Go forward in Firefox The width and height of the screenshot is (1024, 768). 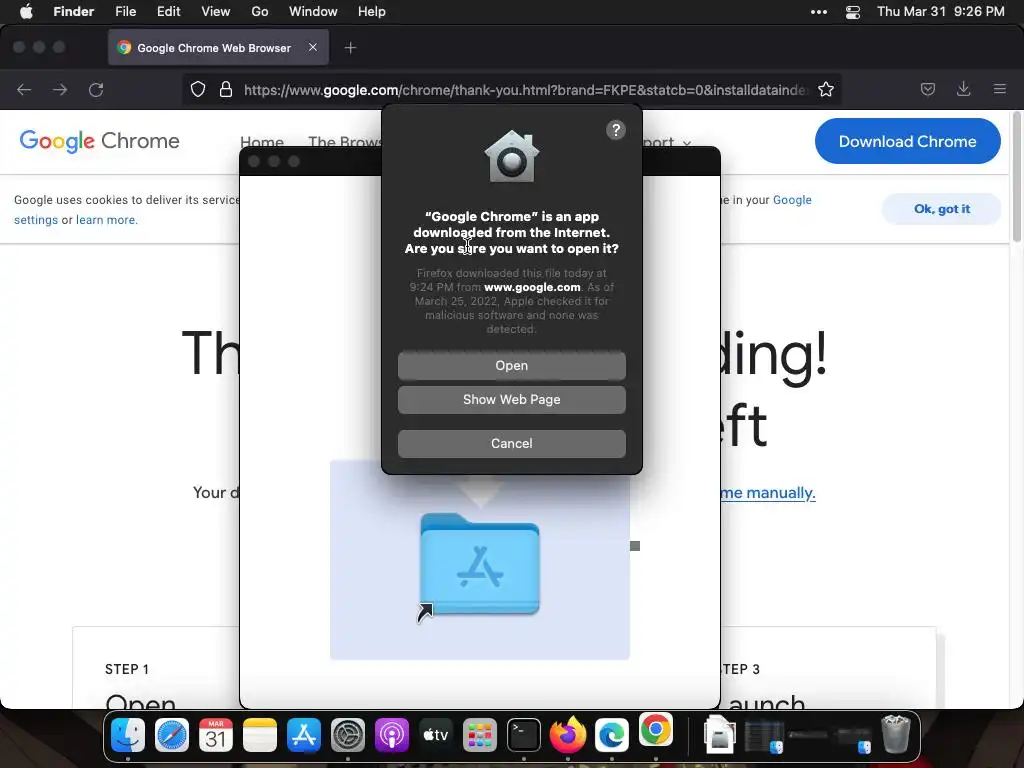coord(60,89)
